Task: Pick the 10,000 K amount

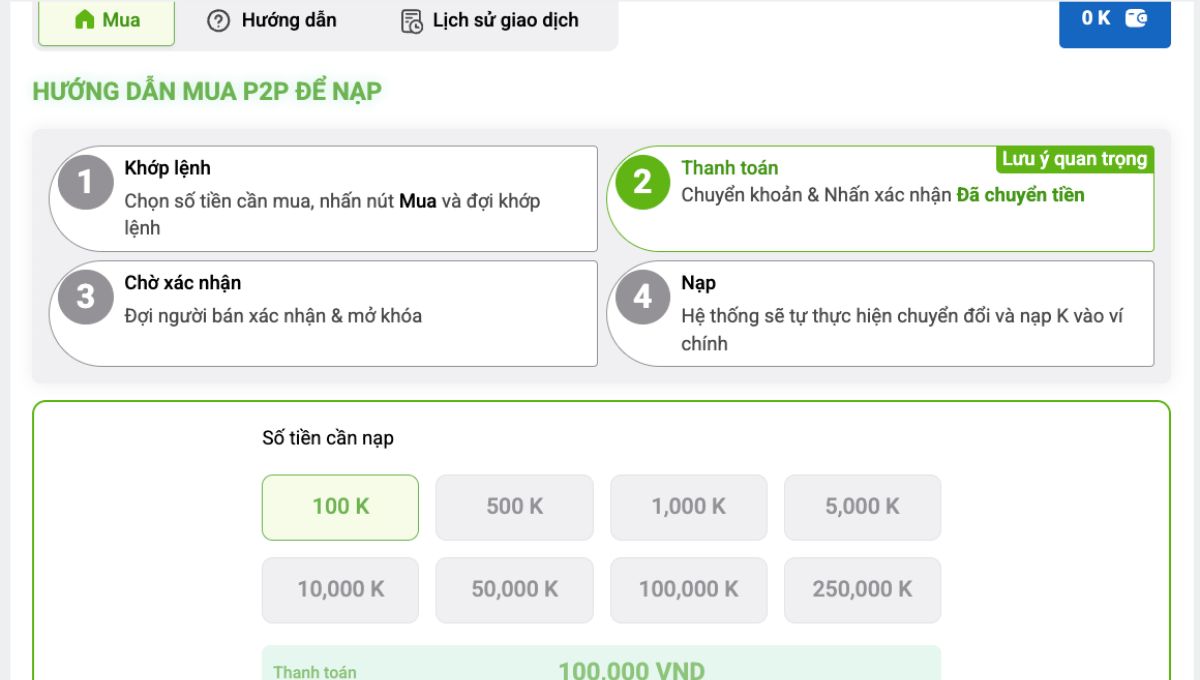Action: click(x=340, y=590)
